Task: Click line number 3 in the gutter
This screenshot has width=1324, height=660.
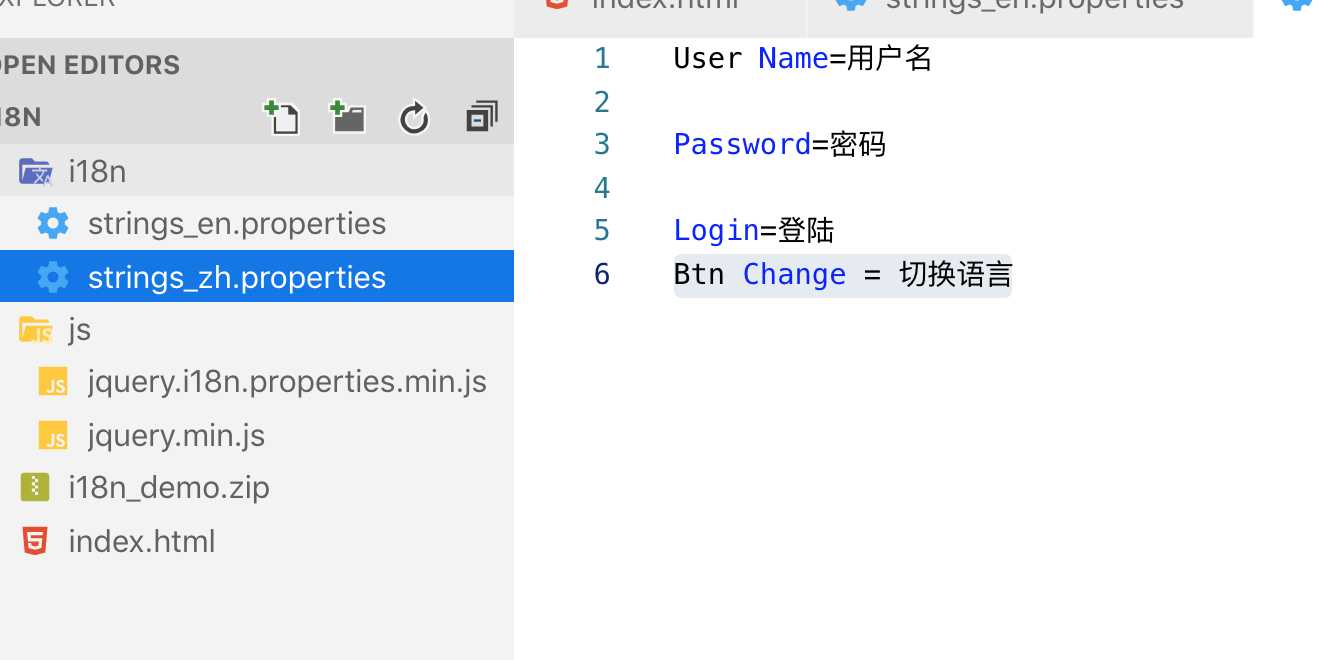Action: (x=601, y=145)
